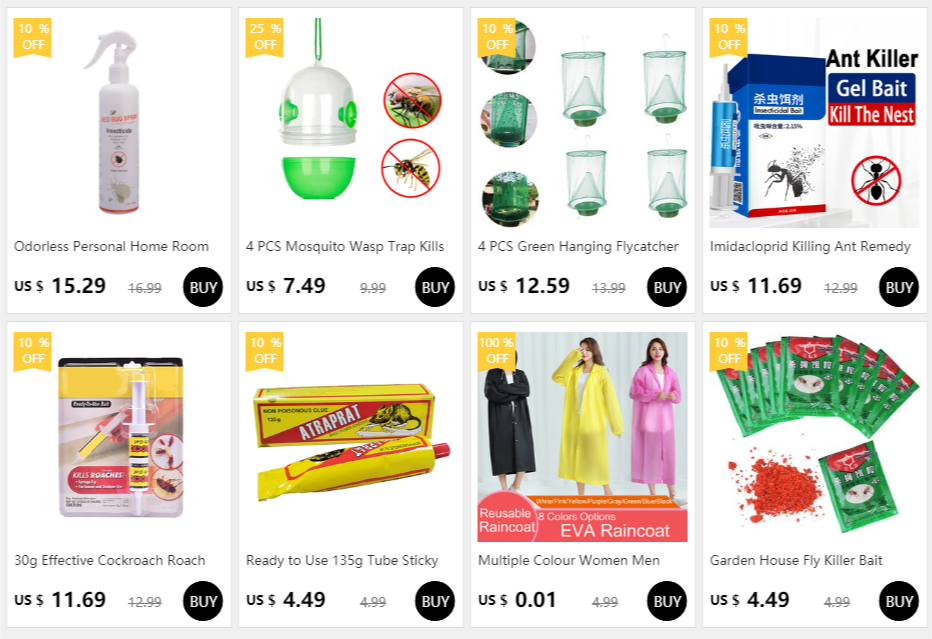Open the ATRAPRAT glue tube image
The height and width of the screenshot is (639, 932).
click(x=351, y=437)
